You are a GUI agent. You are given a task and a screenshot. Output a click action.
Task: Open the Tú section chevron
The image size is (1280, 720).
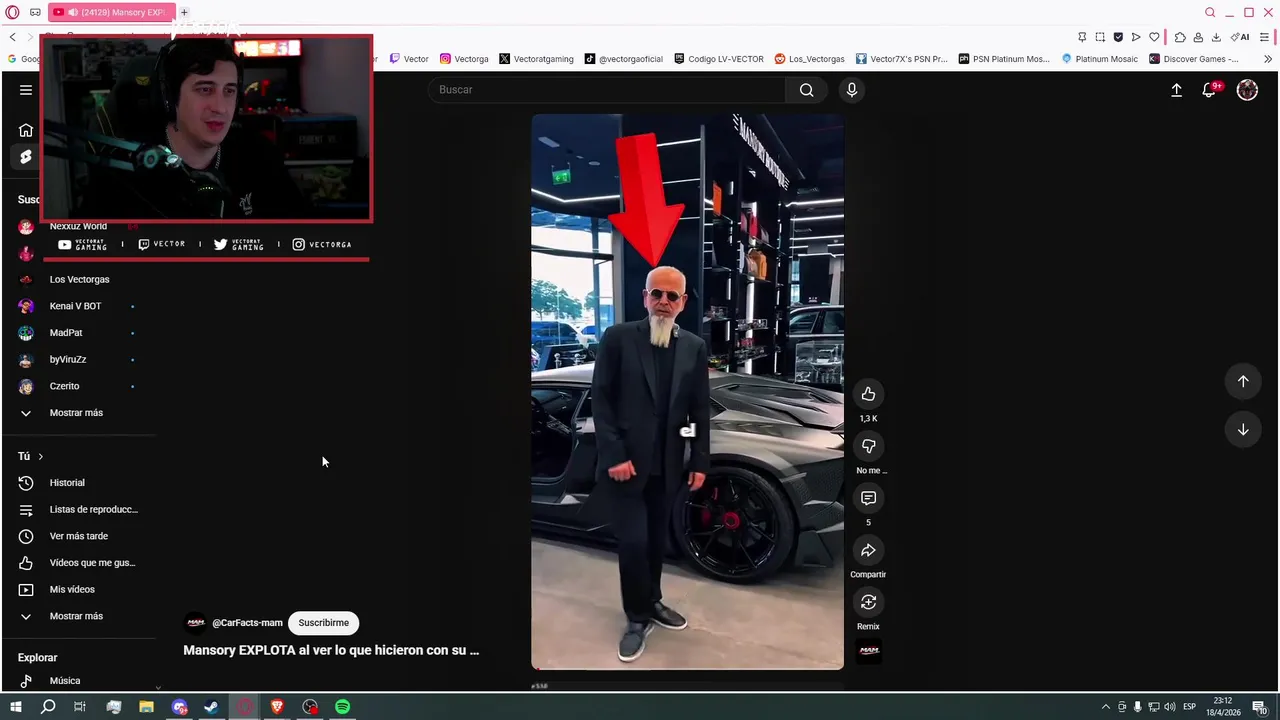click(40, 456)
